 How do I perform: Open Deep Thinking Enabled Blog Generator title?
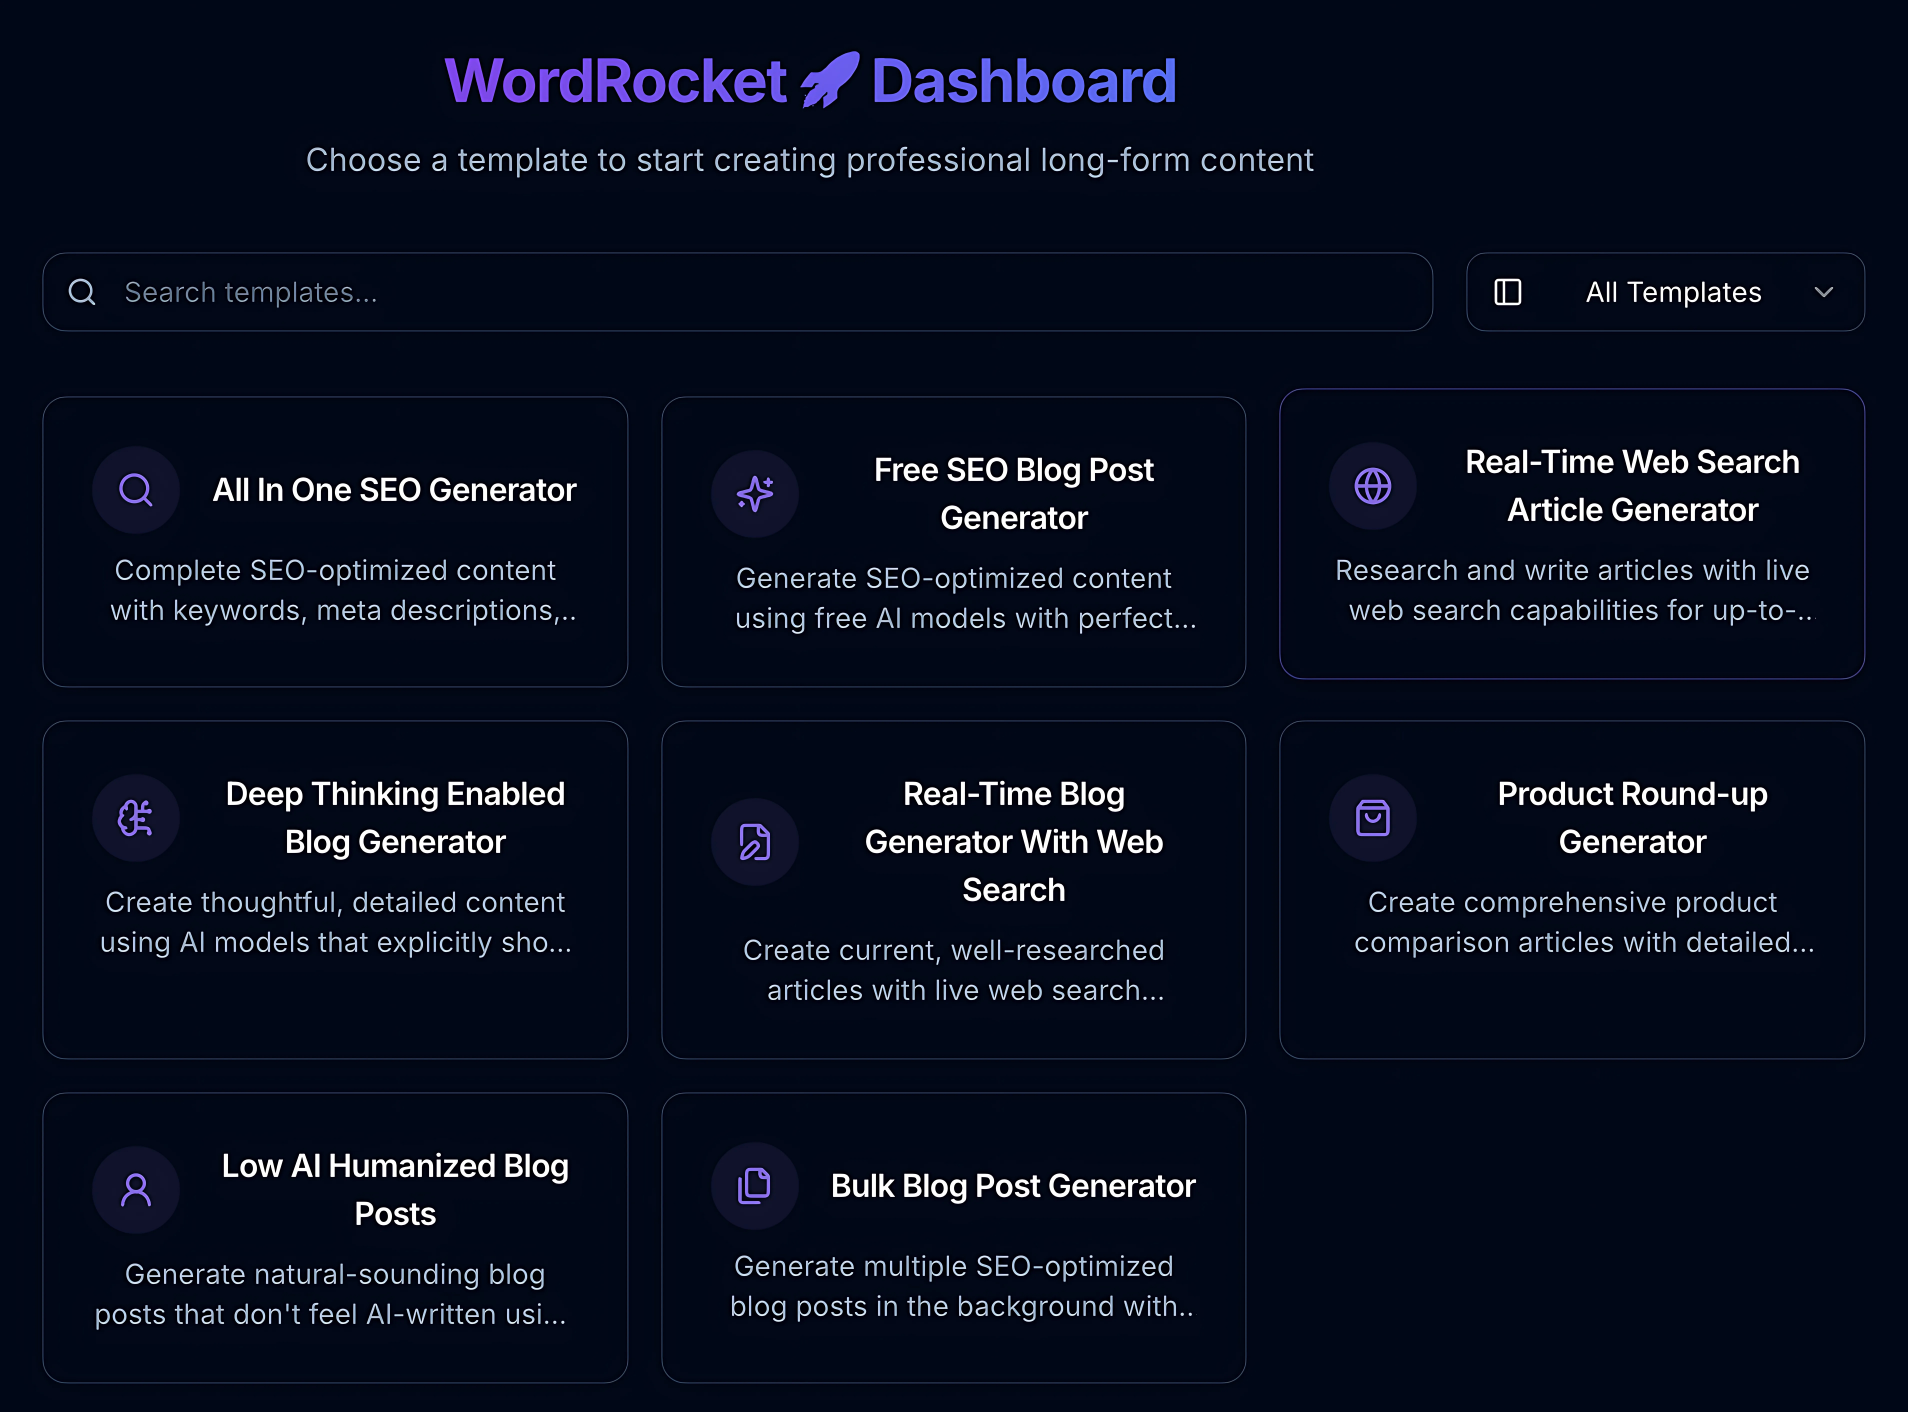tap(395, 818)
